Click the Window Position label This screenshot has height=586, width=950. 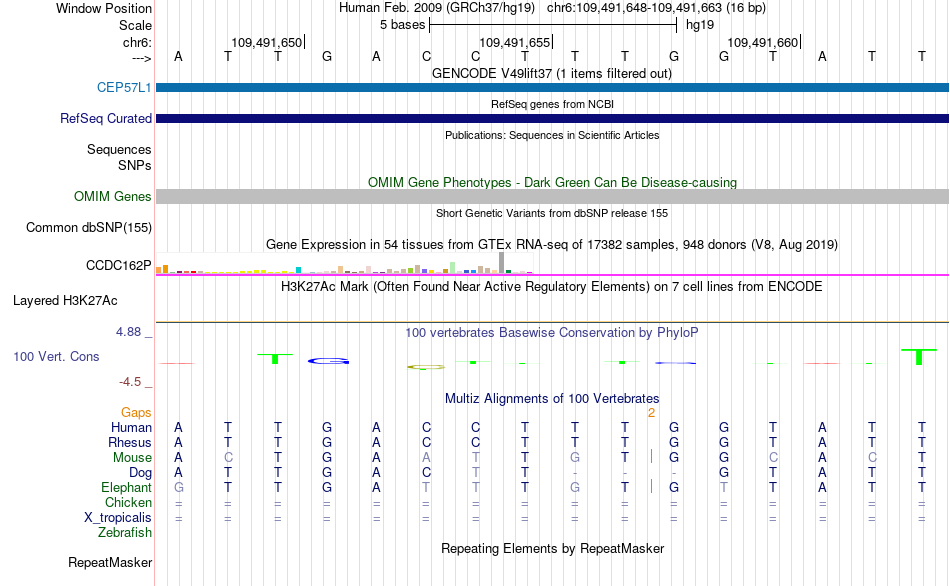(x=104, y=8)
